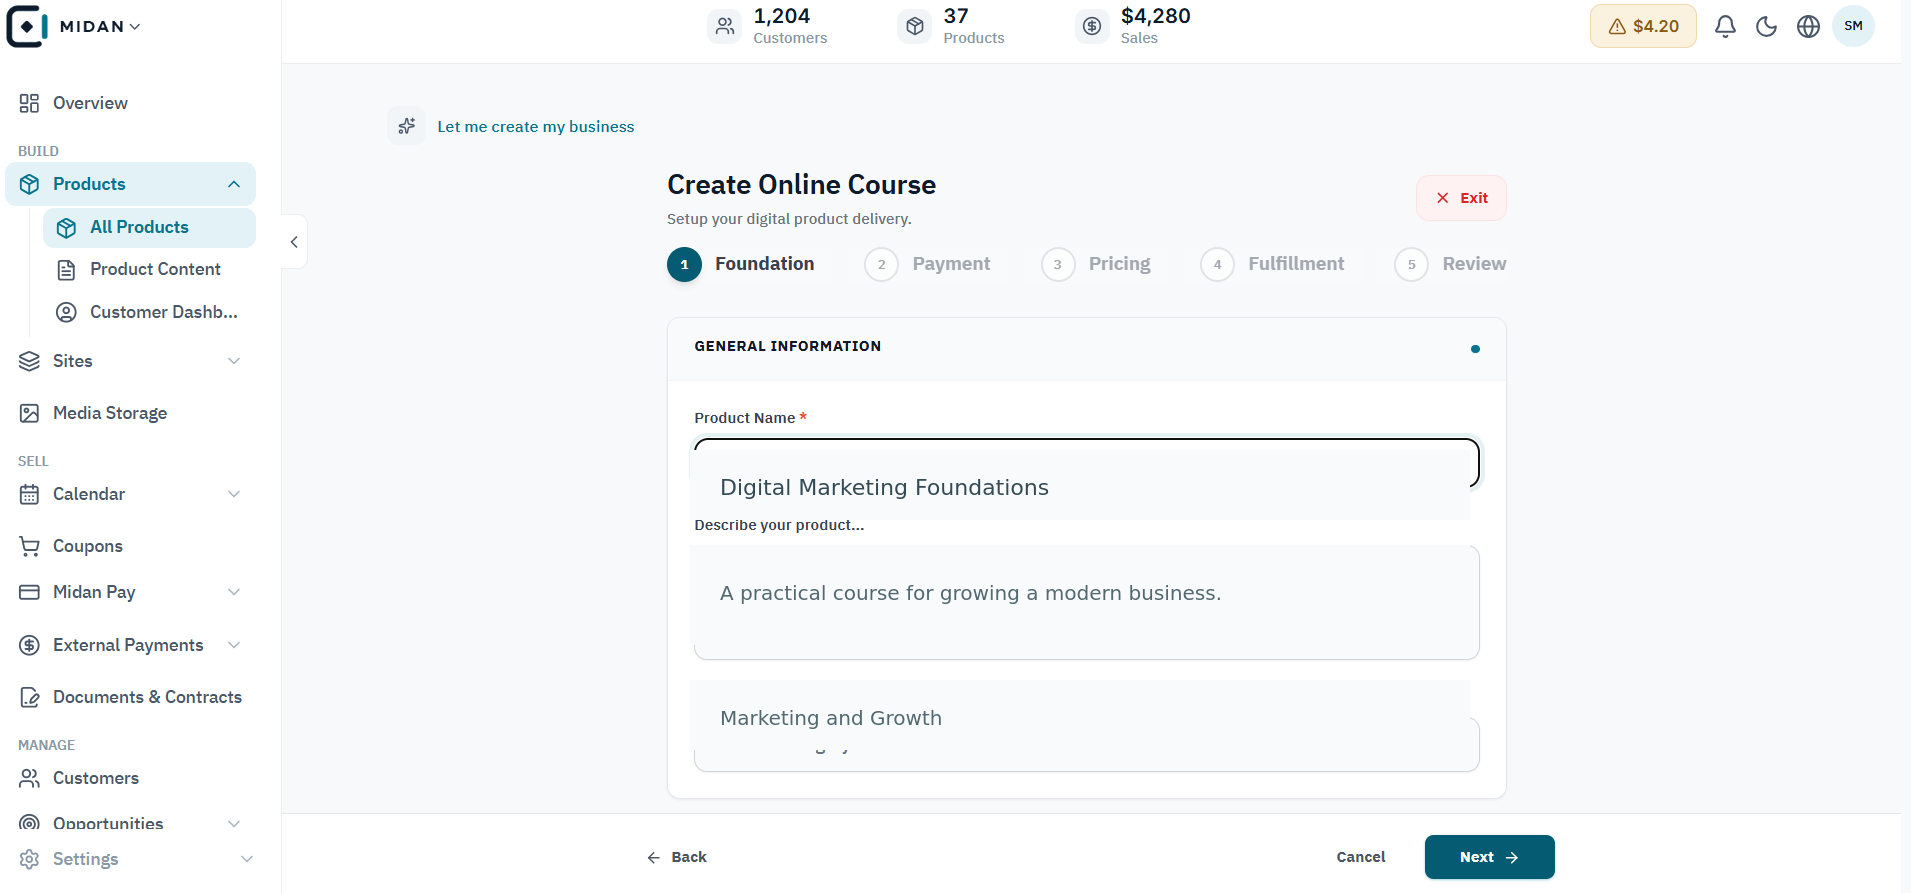Expand the Calendar submenu
Screen dimensions: 1911x893
pyautogui.click(x=234, y=494)
